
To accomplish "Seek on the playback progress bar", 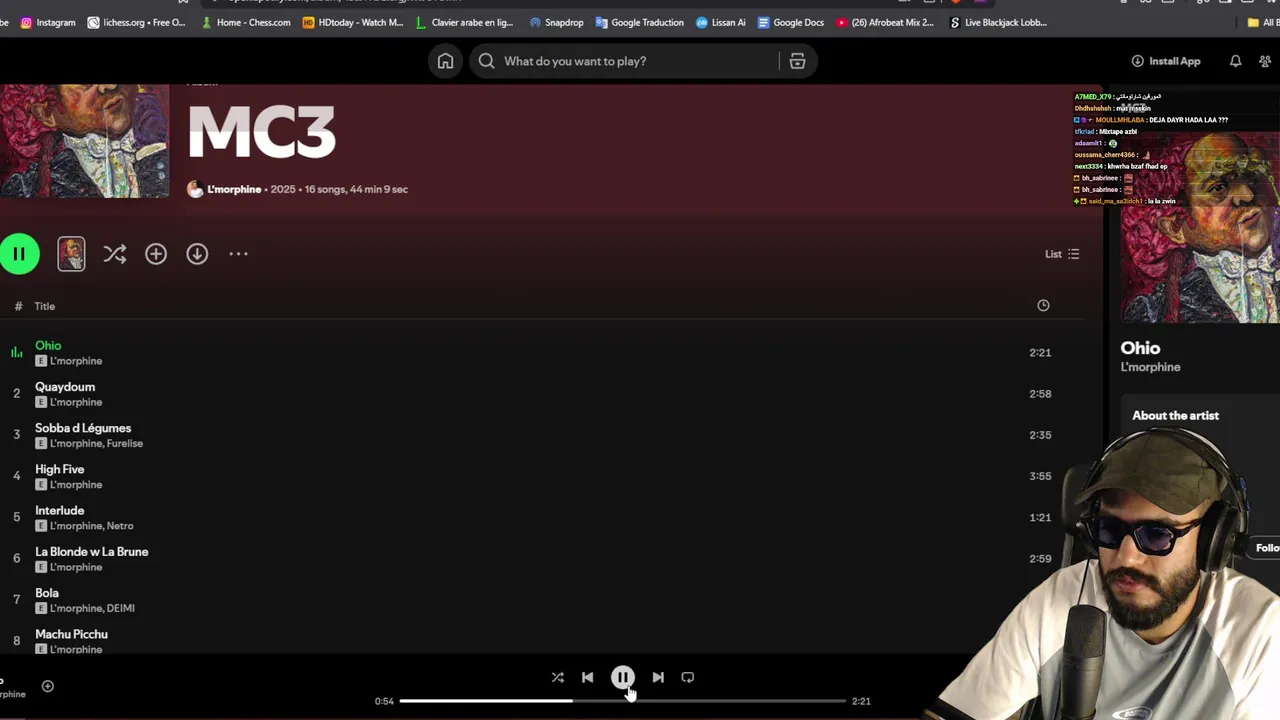I will (x=622, y=701).
